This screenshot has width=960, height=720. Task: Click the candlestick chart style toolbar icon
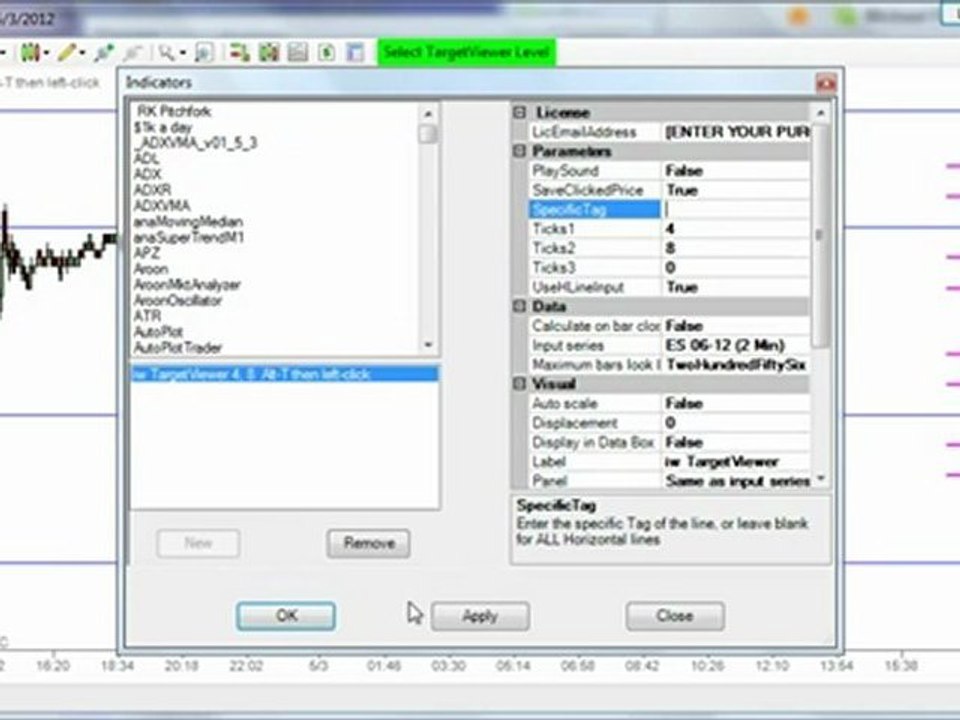tap(29, 53)
